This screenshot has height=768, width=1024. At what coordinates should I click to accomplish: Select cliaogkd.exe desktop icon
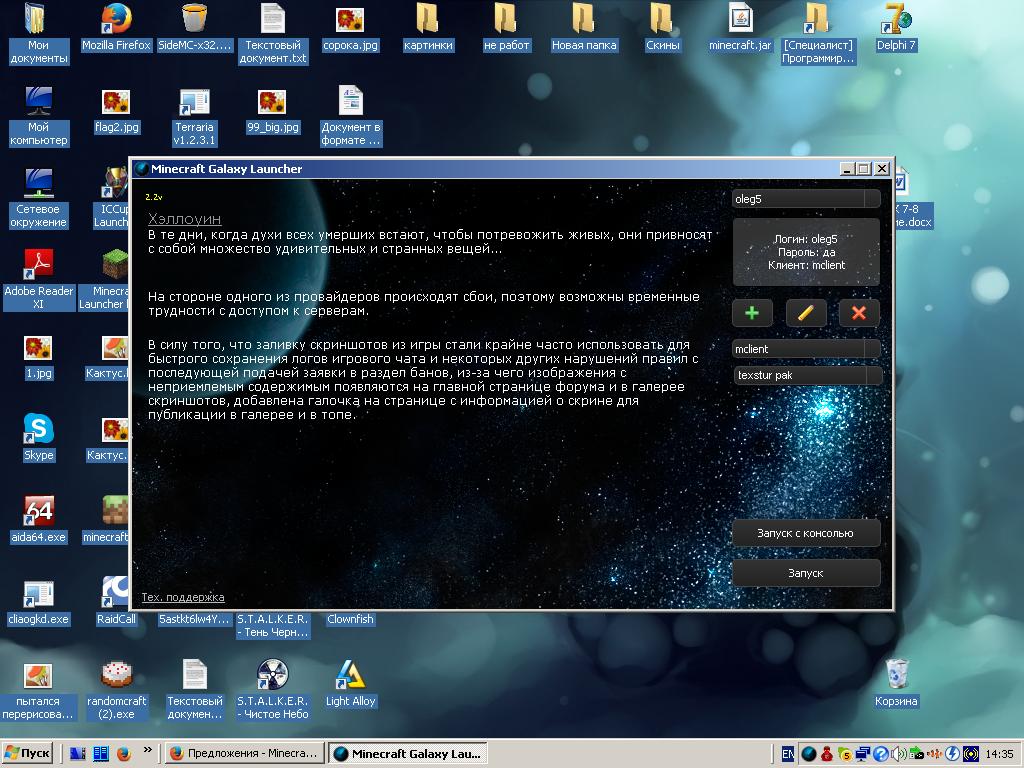38,601
